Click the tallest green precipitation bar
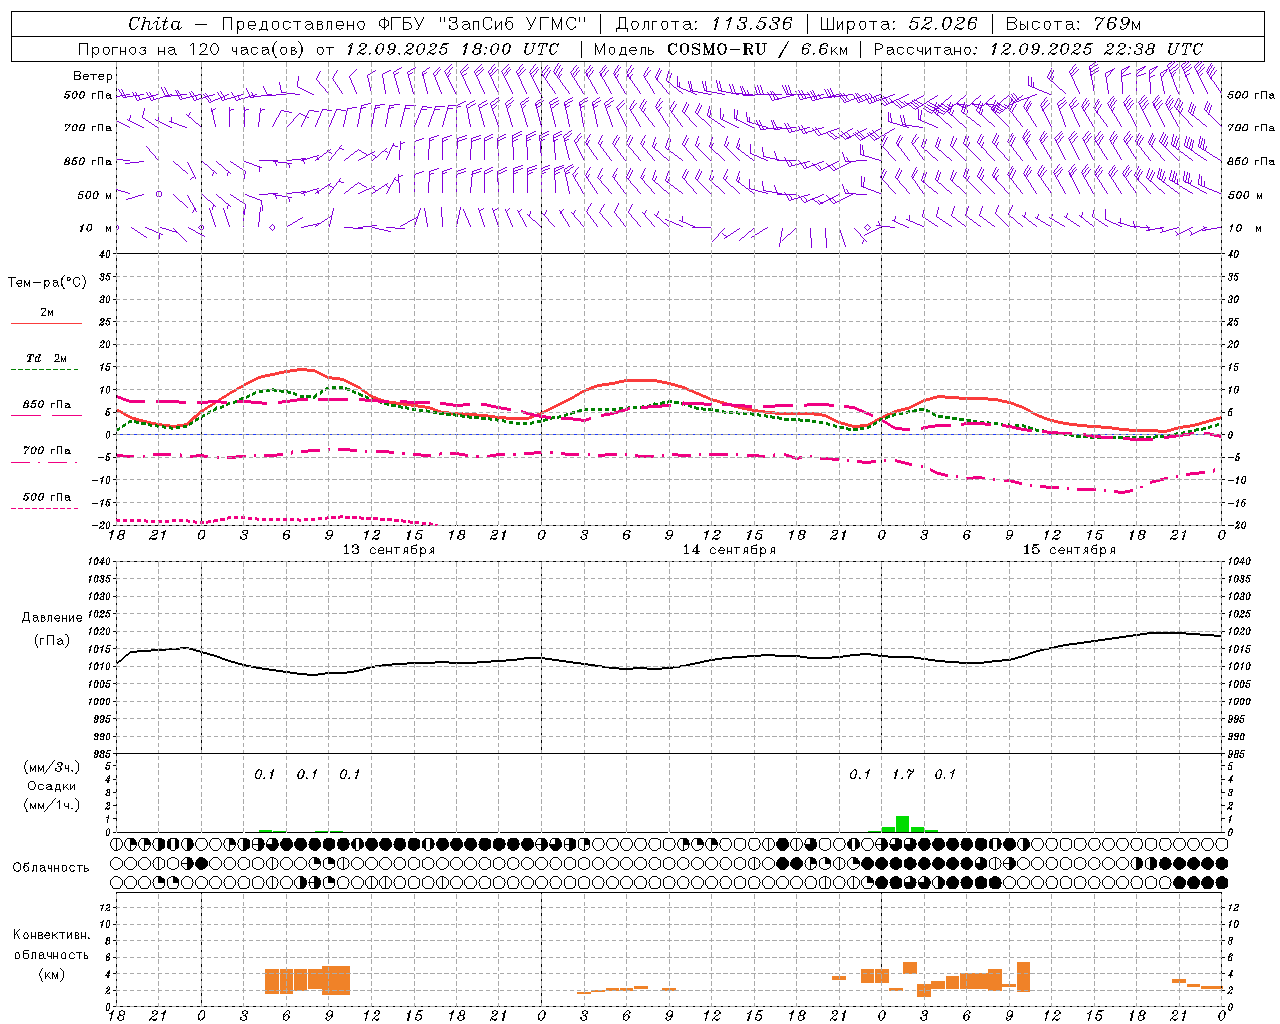1280x1024 pixels. 903,824
